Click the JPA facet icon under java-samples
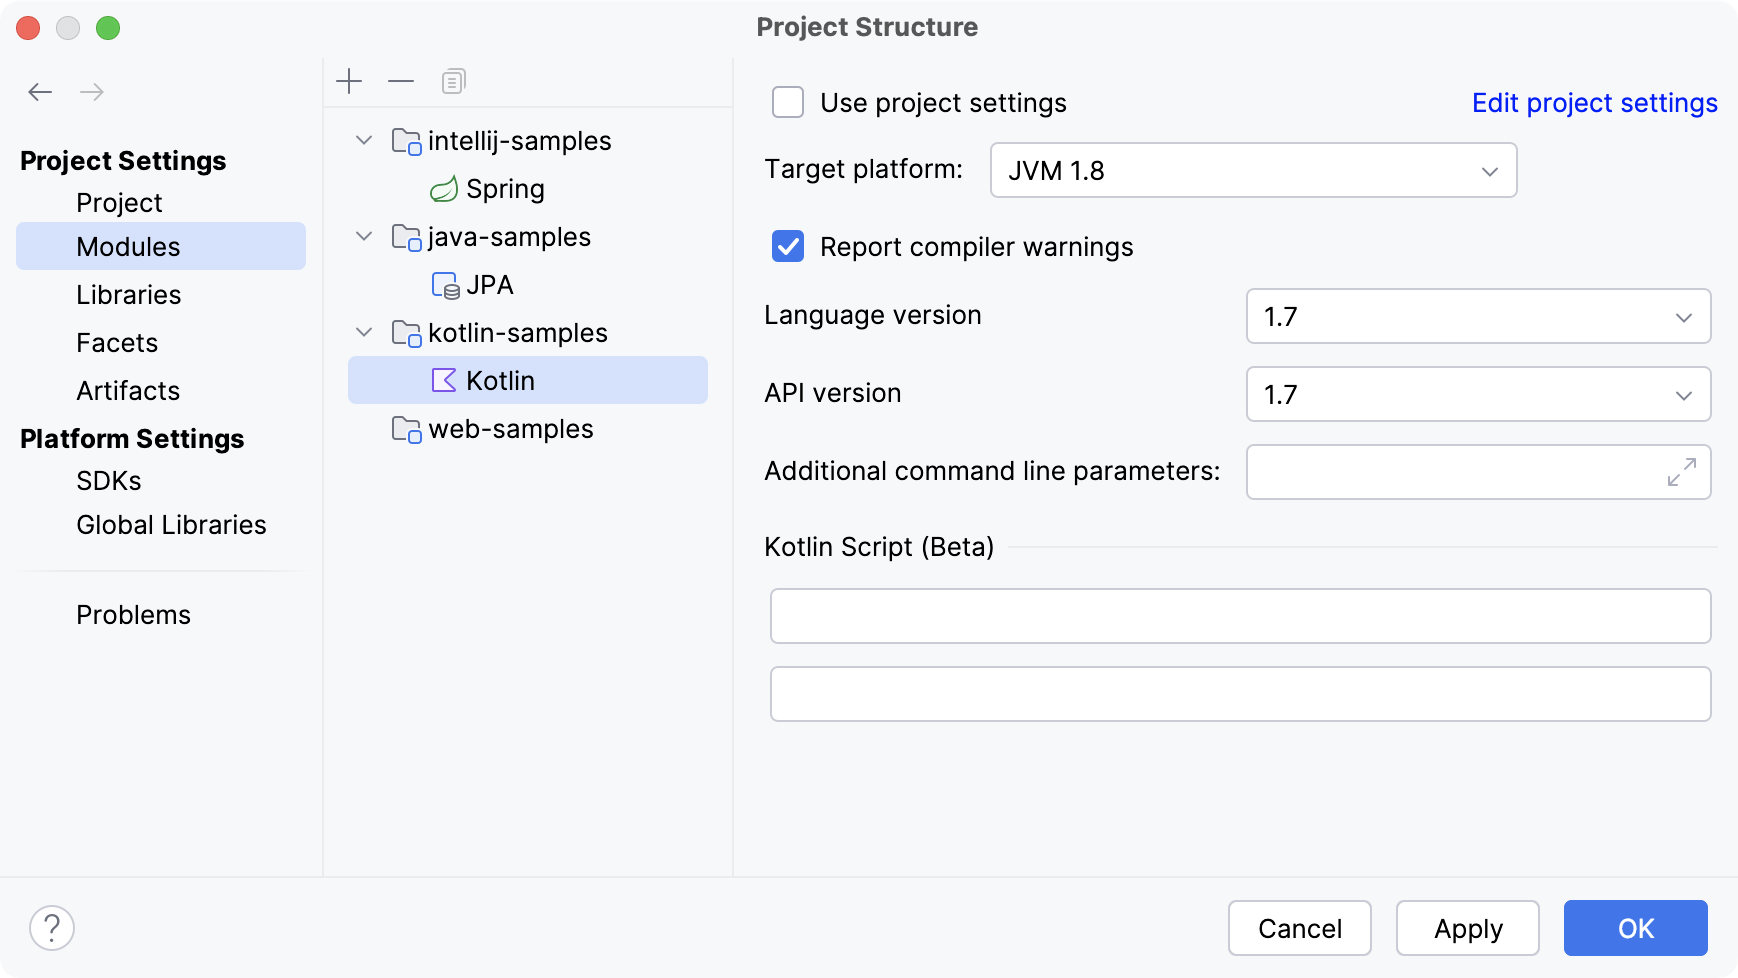This screenshot has width=1738, height=978. click(x=444, y=284)
